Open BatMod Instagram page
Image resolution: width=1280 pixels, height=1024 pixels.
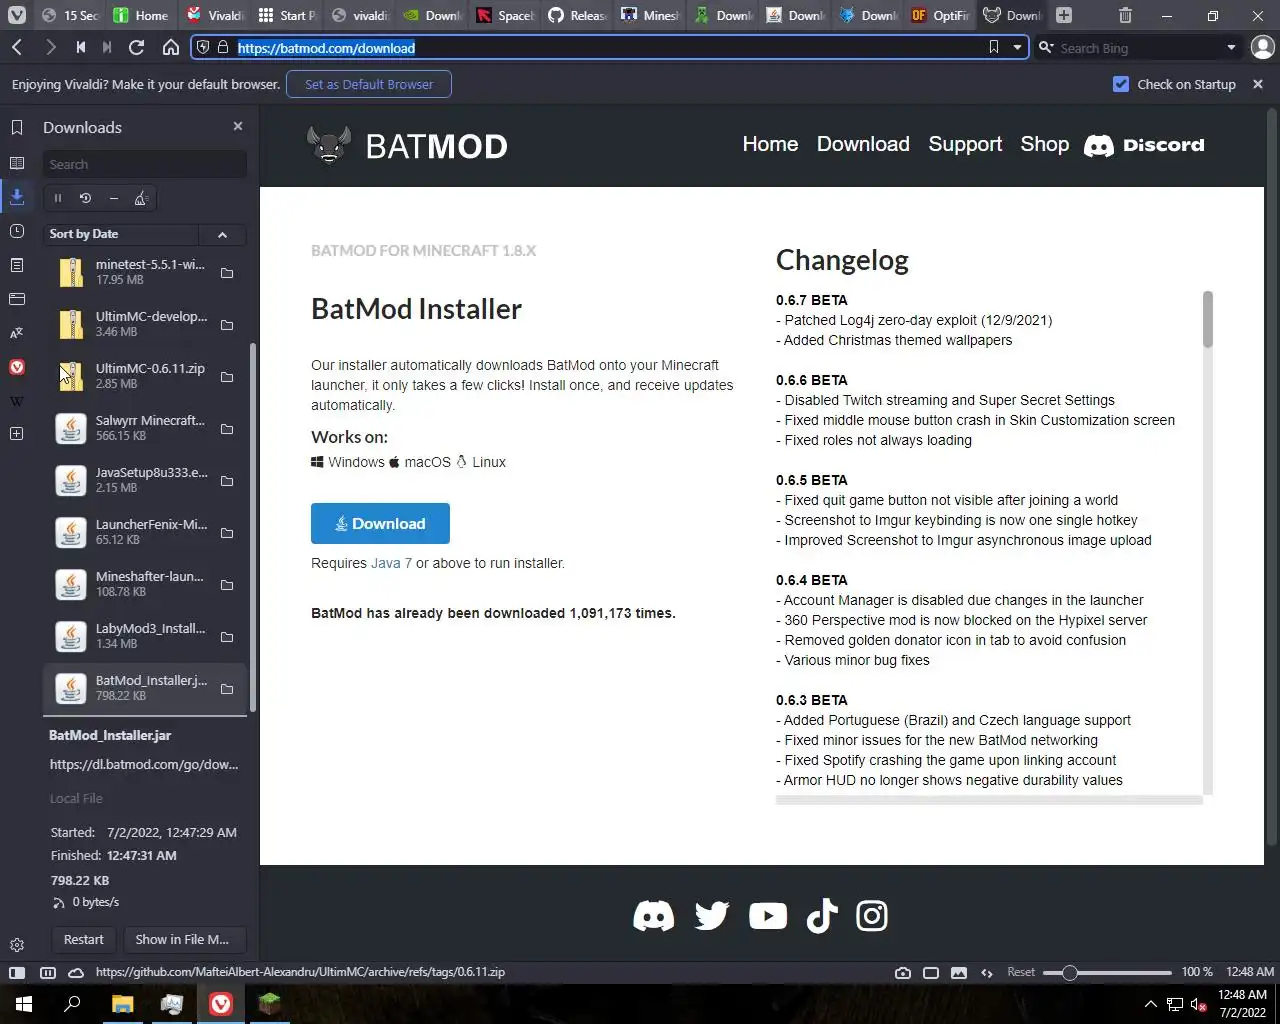(872, 916)
